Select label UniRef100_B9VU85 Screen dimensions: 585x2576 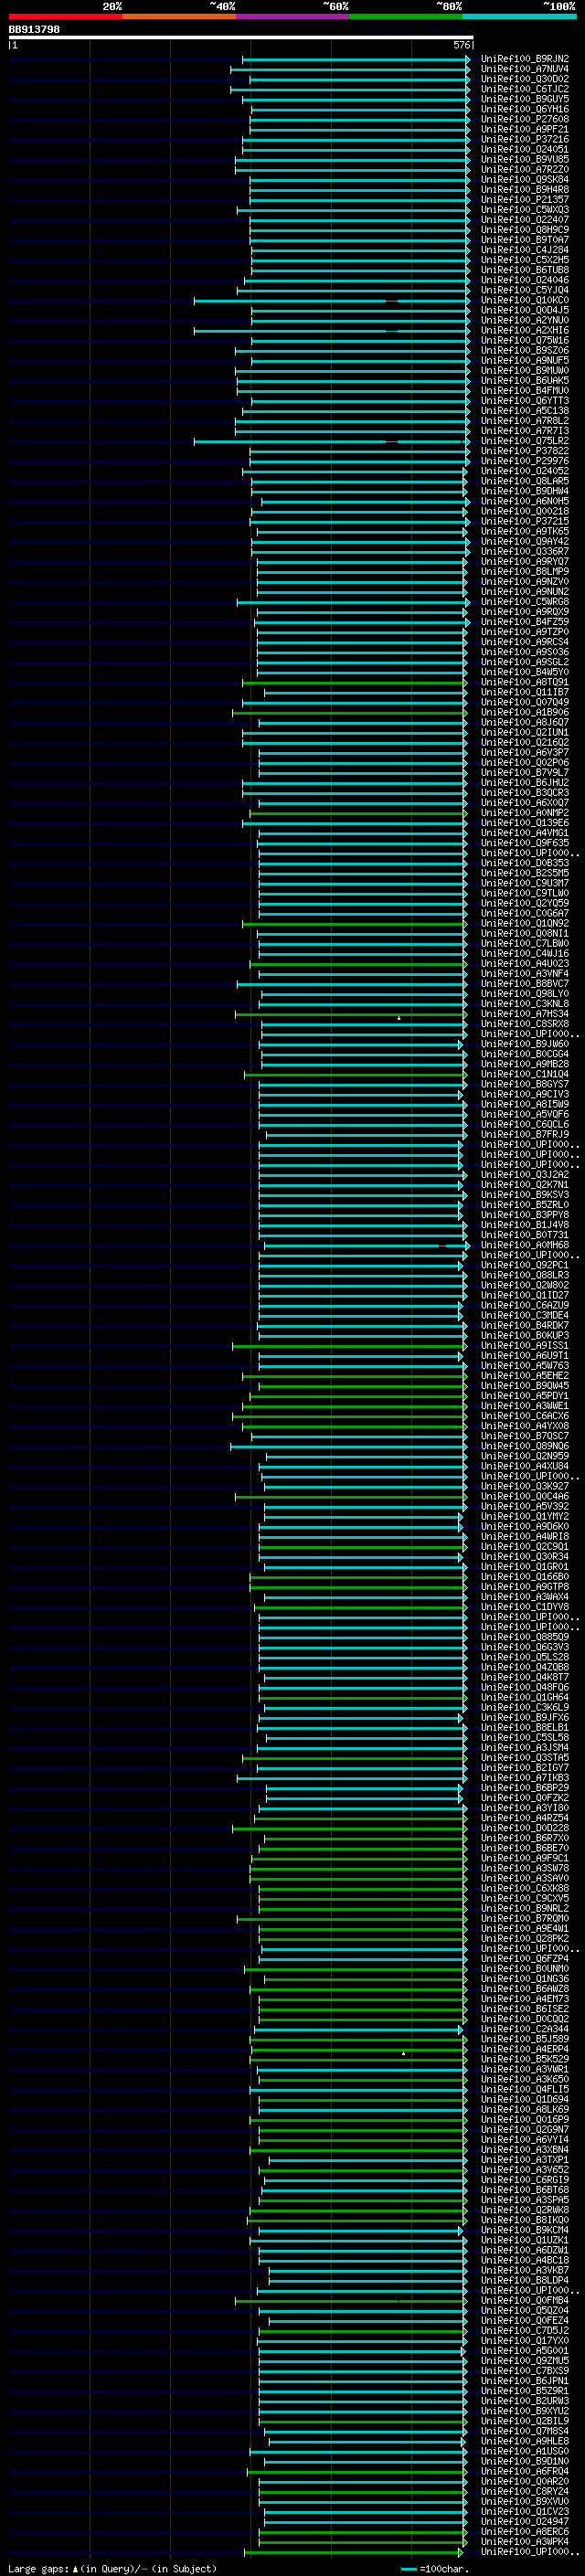click(x=525, y=159)
